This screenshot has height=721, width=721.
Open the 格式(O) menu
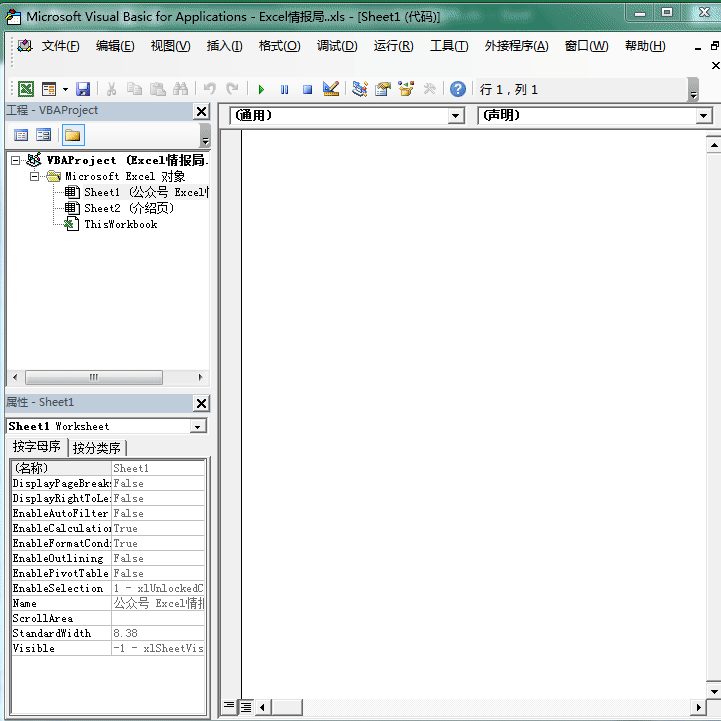click(280, 46)
